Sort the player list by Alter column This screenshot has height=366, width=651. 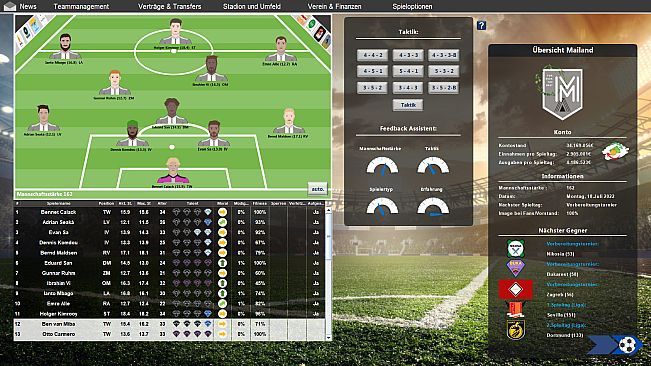tap(162, 203)
